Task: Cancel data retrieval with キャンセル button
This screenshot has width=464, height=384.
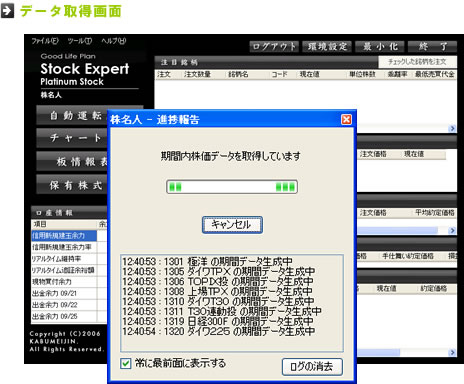Action: (x=232, y=225)
